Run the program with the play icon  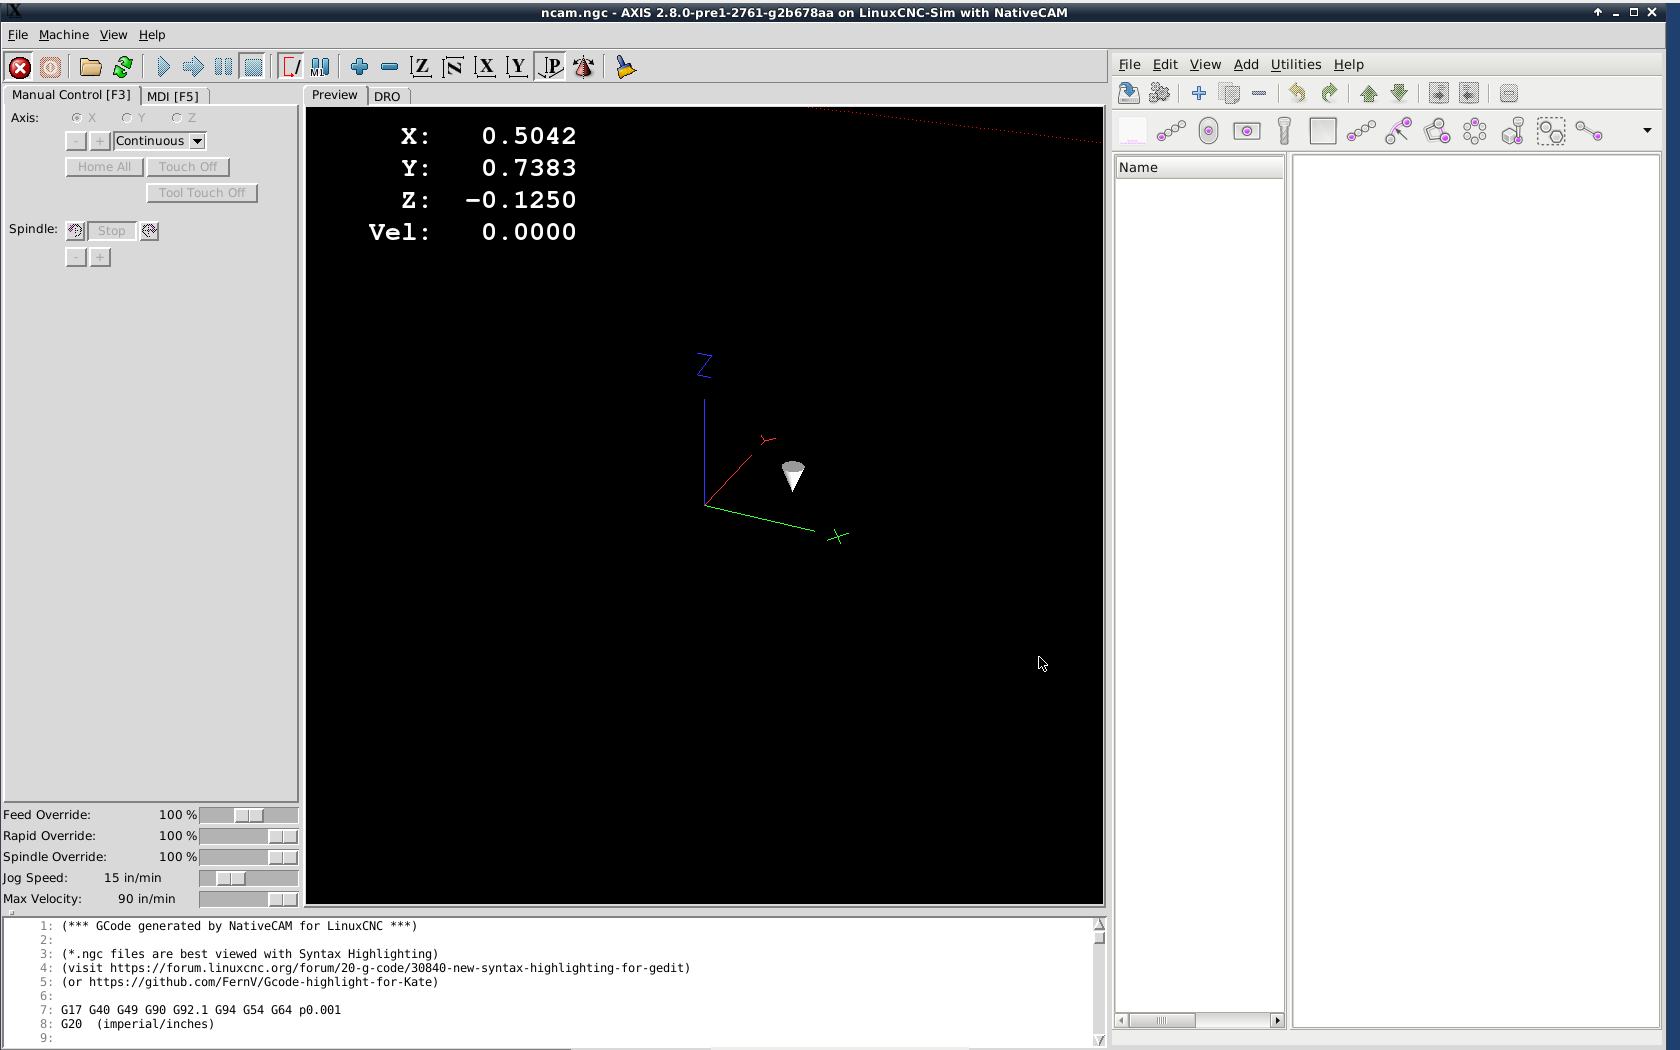[x=163, y=67]
